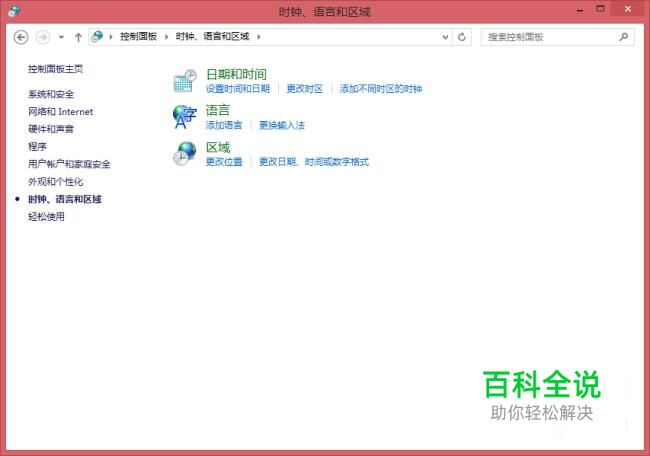Expand the address bar history dropdown
Viewport: 650px width, 456px height.
tap(445, 37)
